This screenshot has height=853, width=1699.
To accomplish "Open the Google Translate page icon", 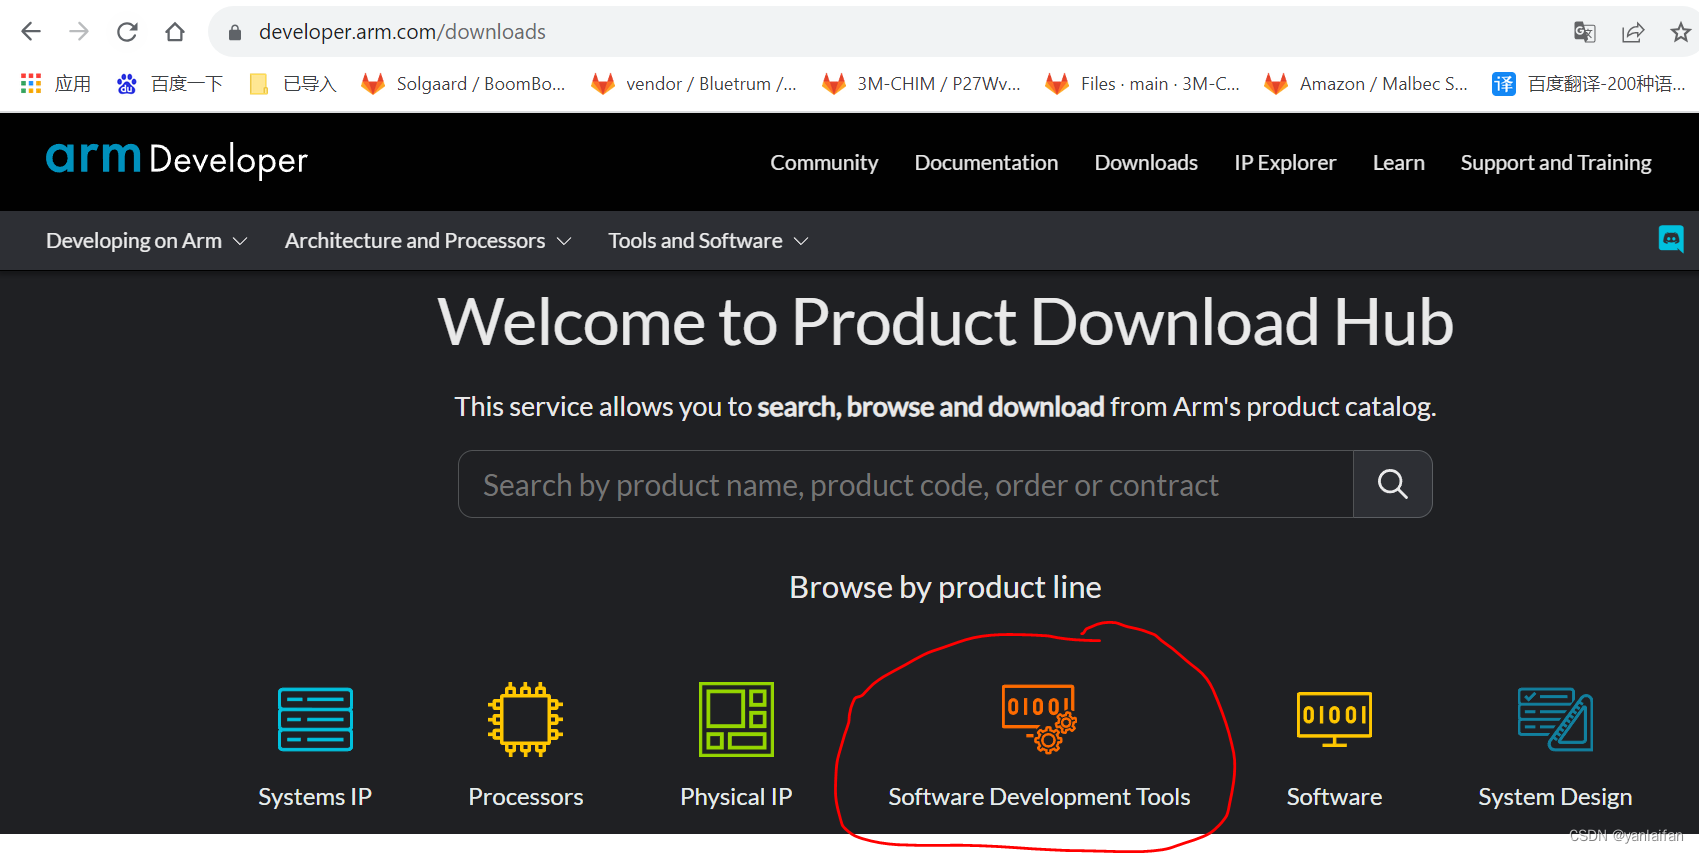I will coord(1584,32).
